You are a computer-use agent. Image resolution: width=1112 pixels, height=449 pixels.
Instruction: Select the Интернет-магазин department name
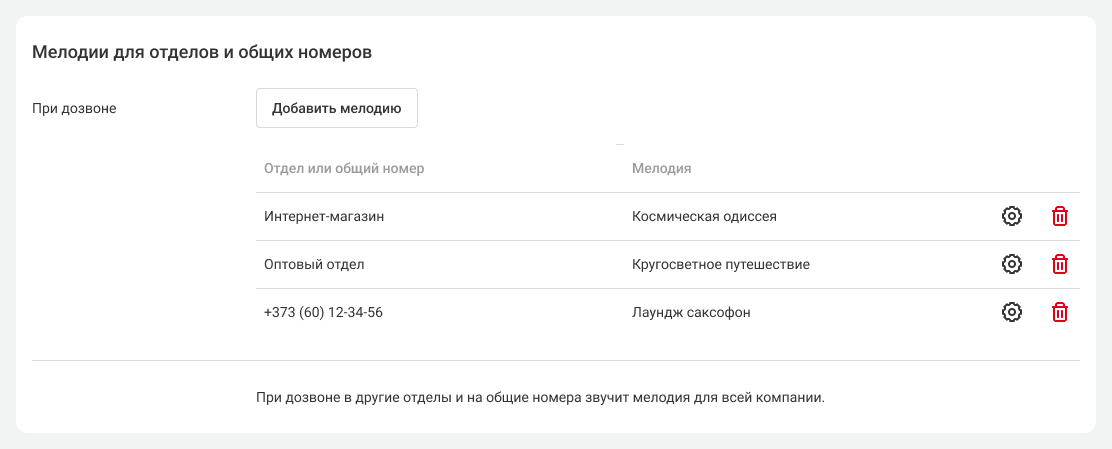click(324, 216)
